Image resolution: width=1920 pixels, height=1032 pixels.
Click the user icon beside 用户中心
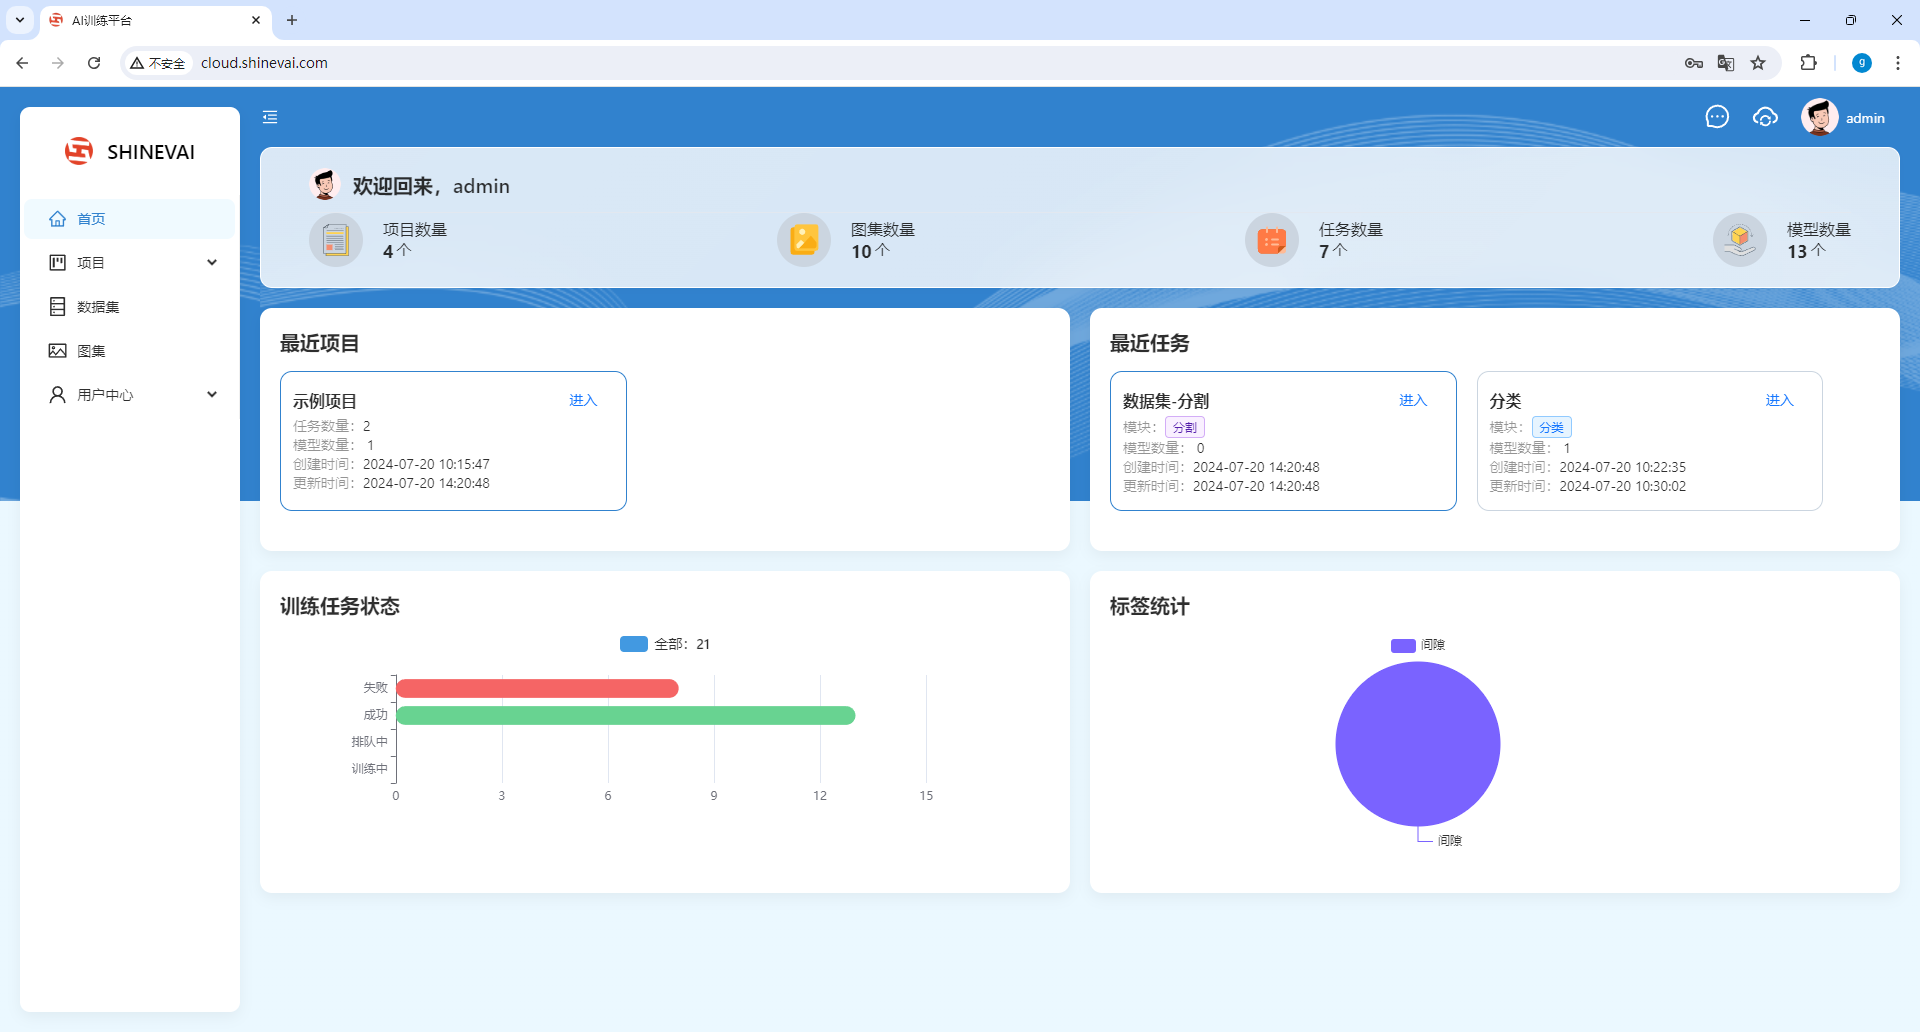point(57,394)
